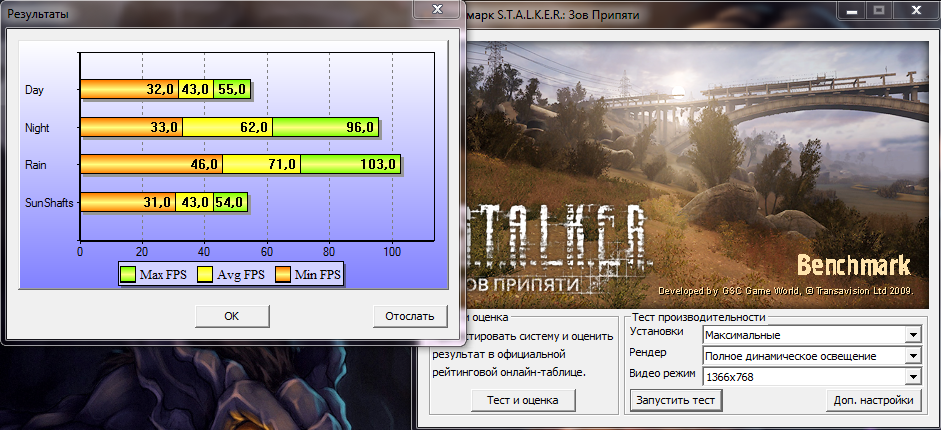The width and height of the screenshot is (941, 430).
Task: Open the Установки dropdown showing Максимальные
Action: (x=811, y=335)
